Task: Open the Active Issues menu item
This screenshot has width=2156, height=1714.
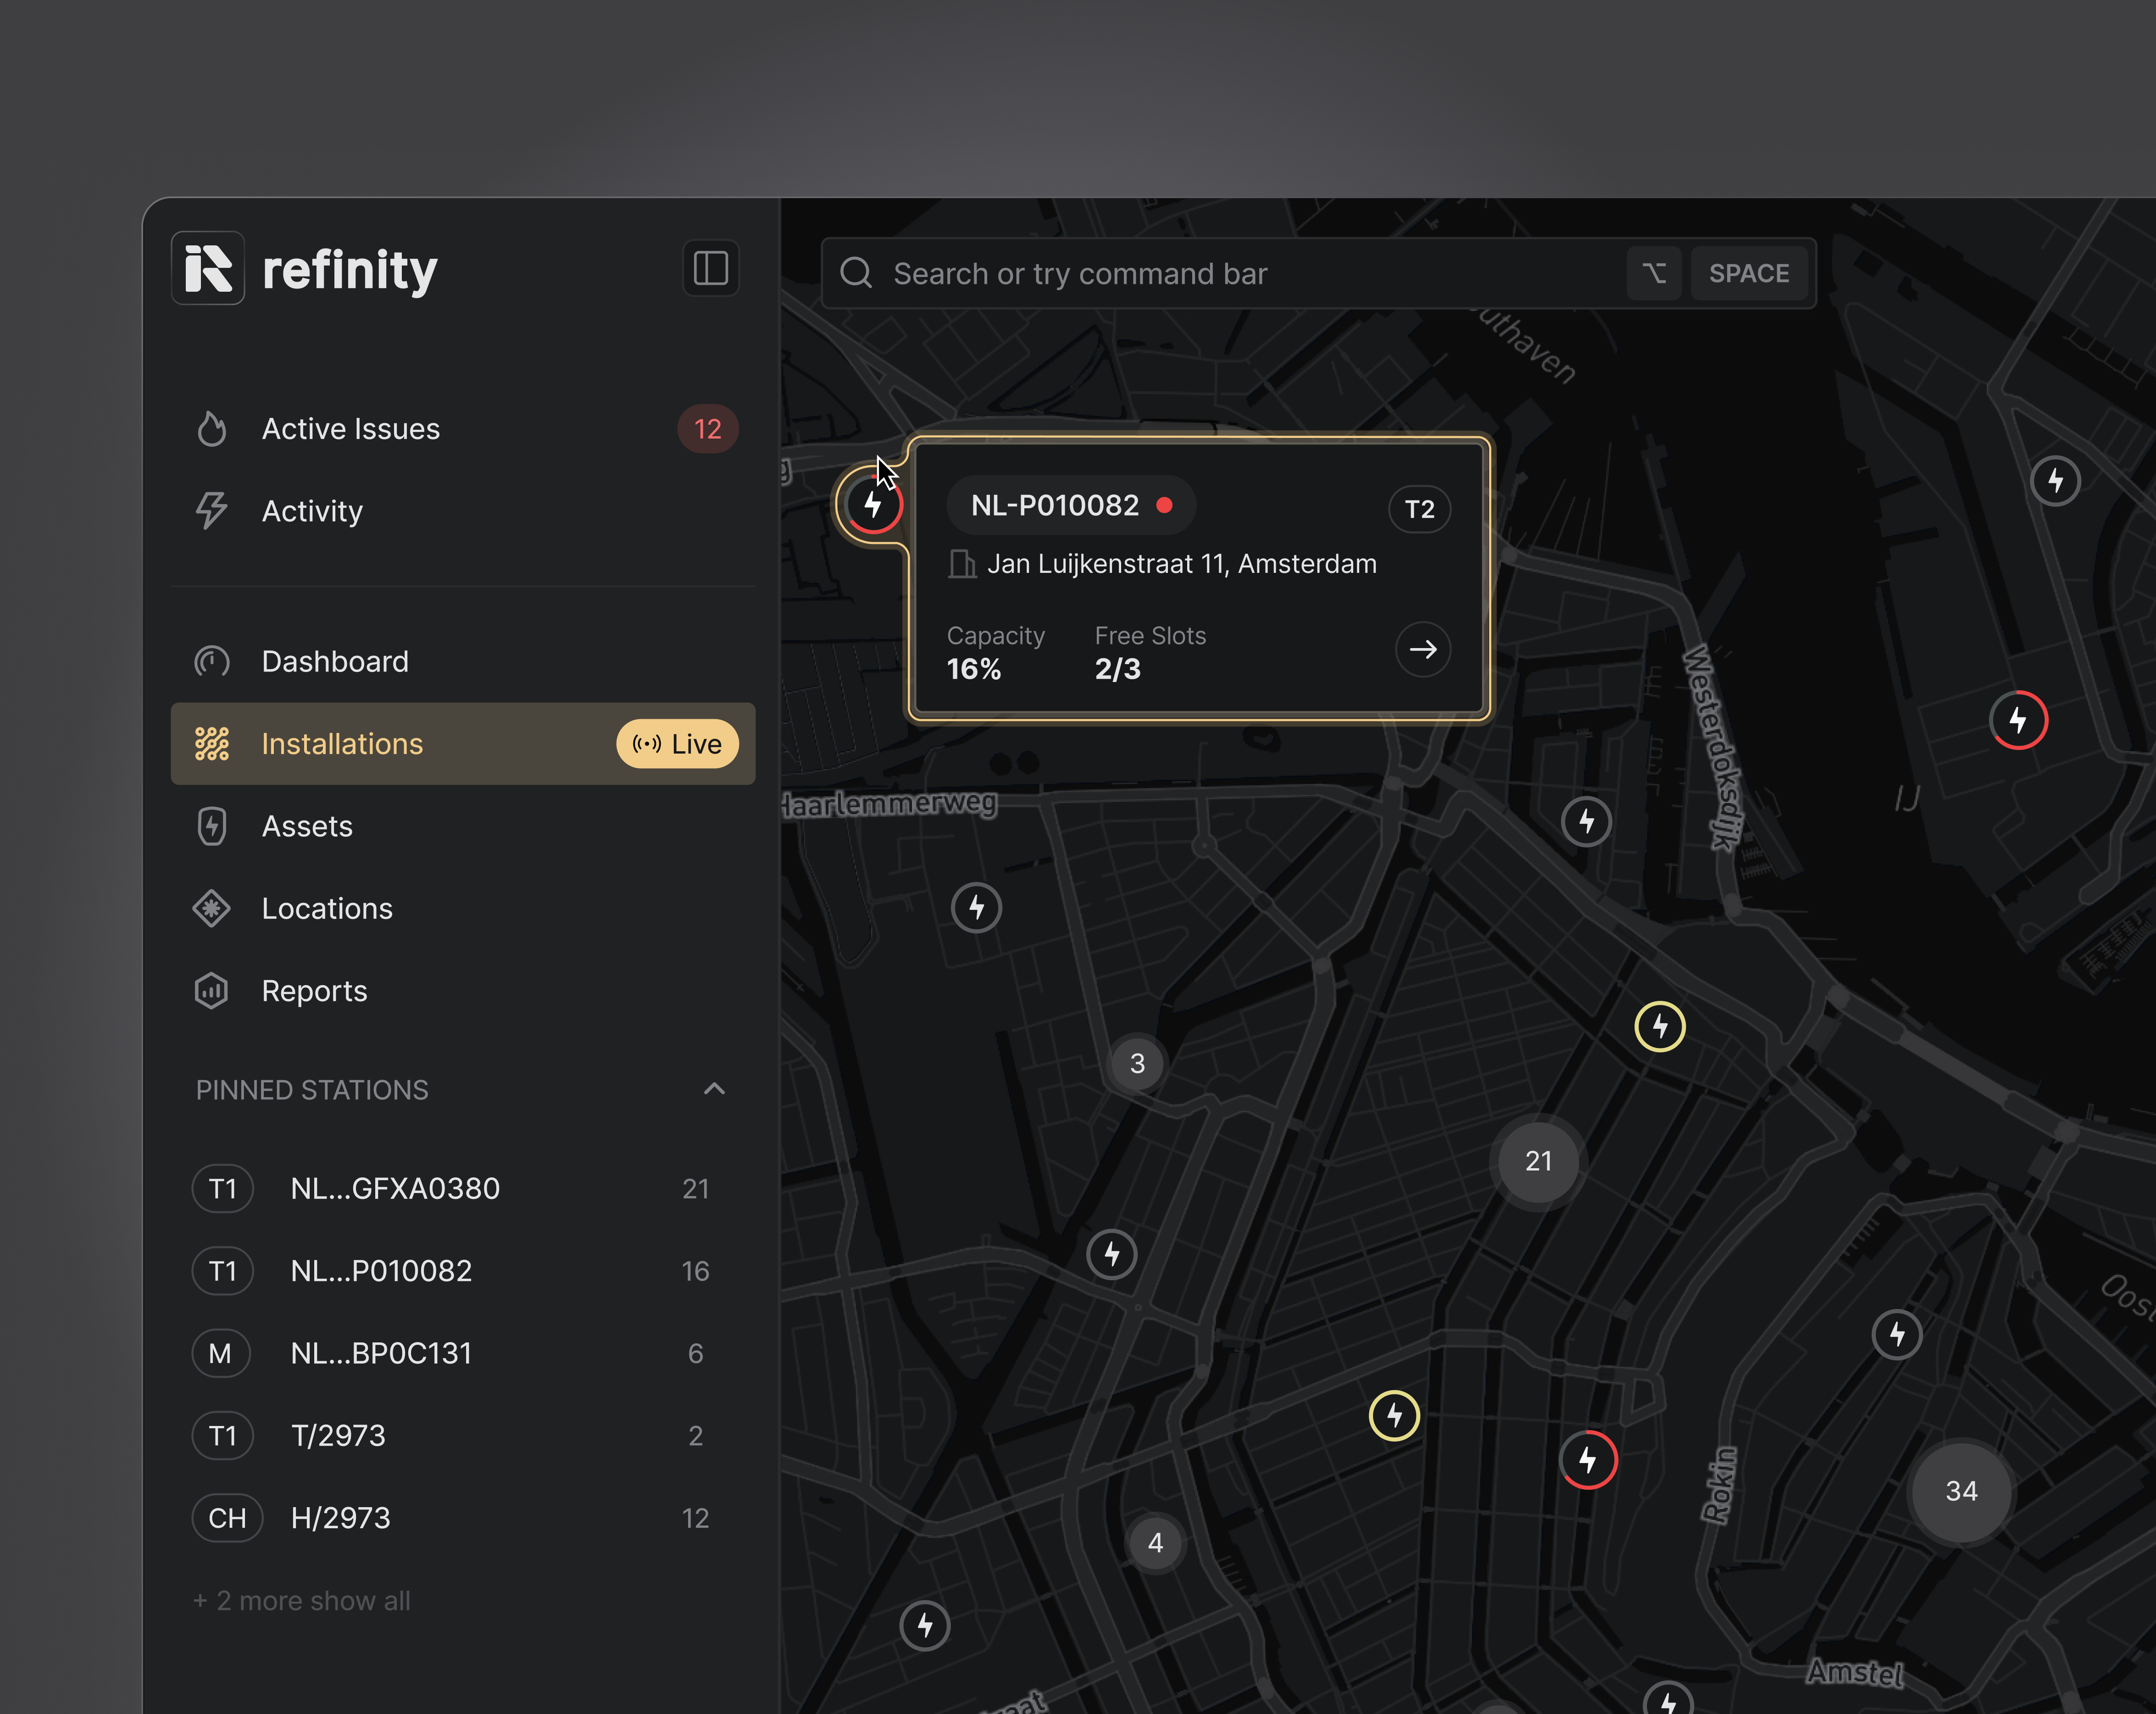Action: point(463,429)
